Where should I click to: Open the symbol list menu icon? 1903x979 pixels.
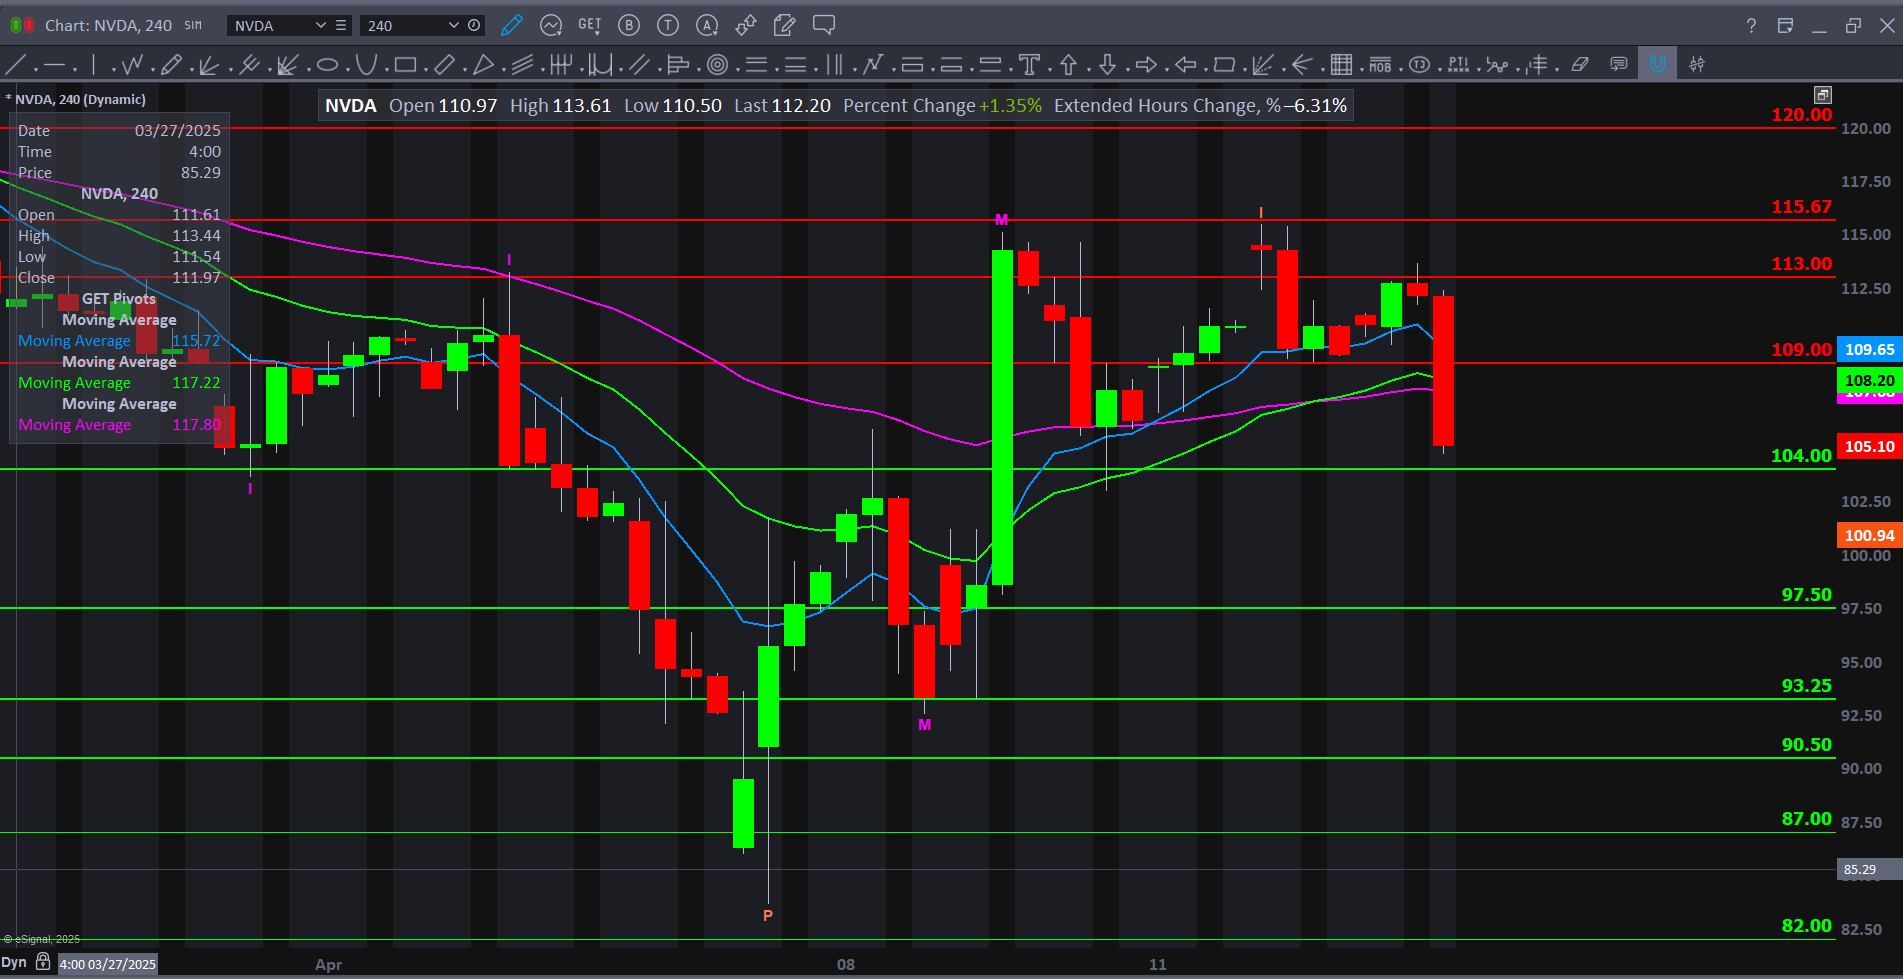(341, 25)
